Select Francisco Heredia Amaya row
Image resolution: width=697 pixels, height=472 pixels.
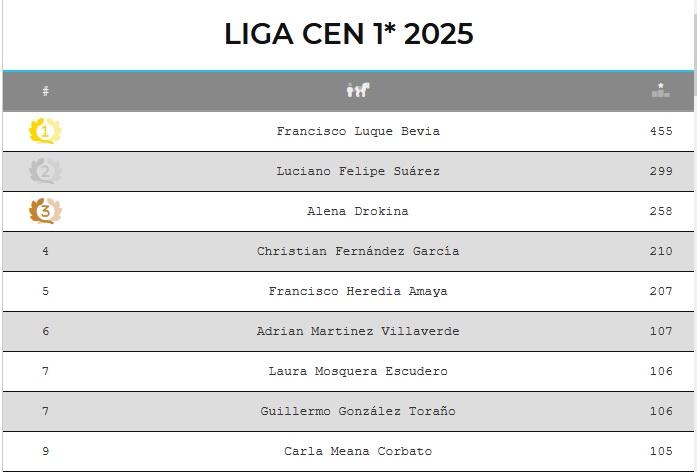click(358, 291)
